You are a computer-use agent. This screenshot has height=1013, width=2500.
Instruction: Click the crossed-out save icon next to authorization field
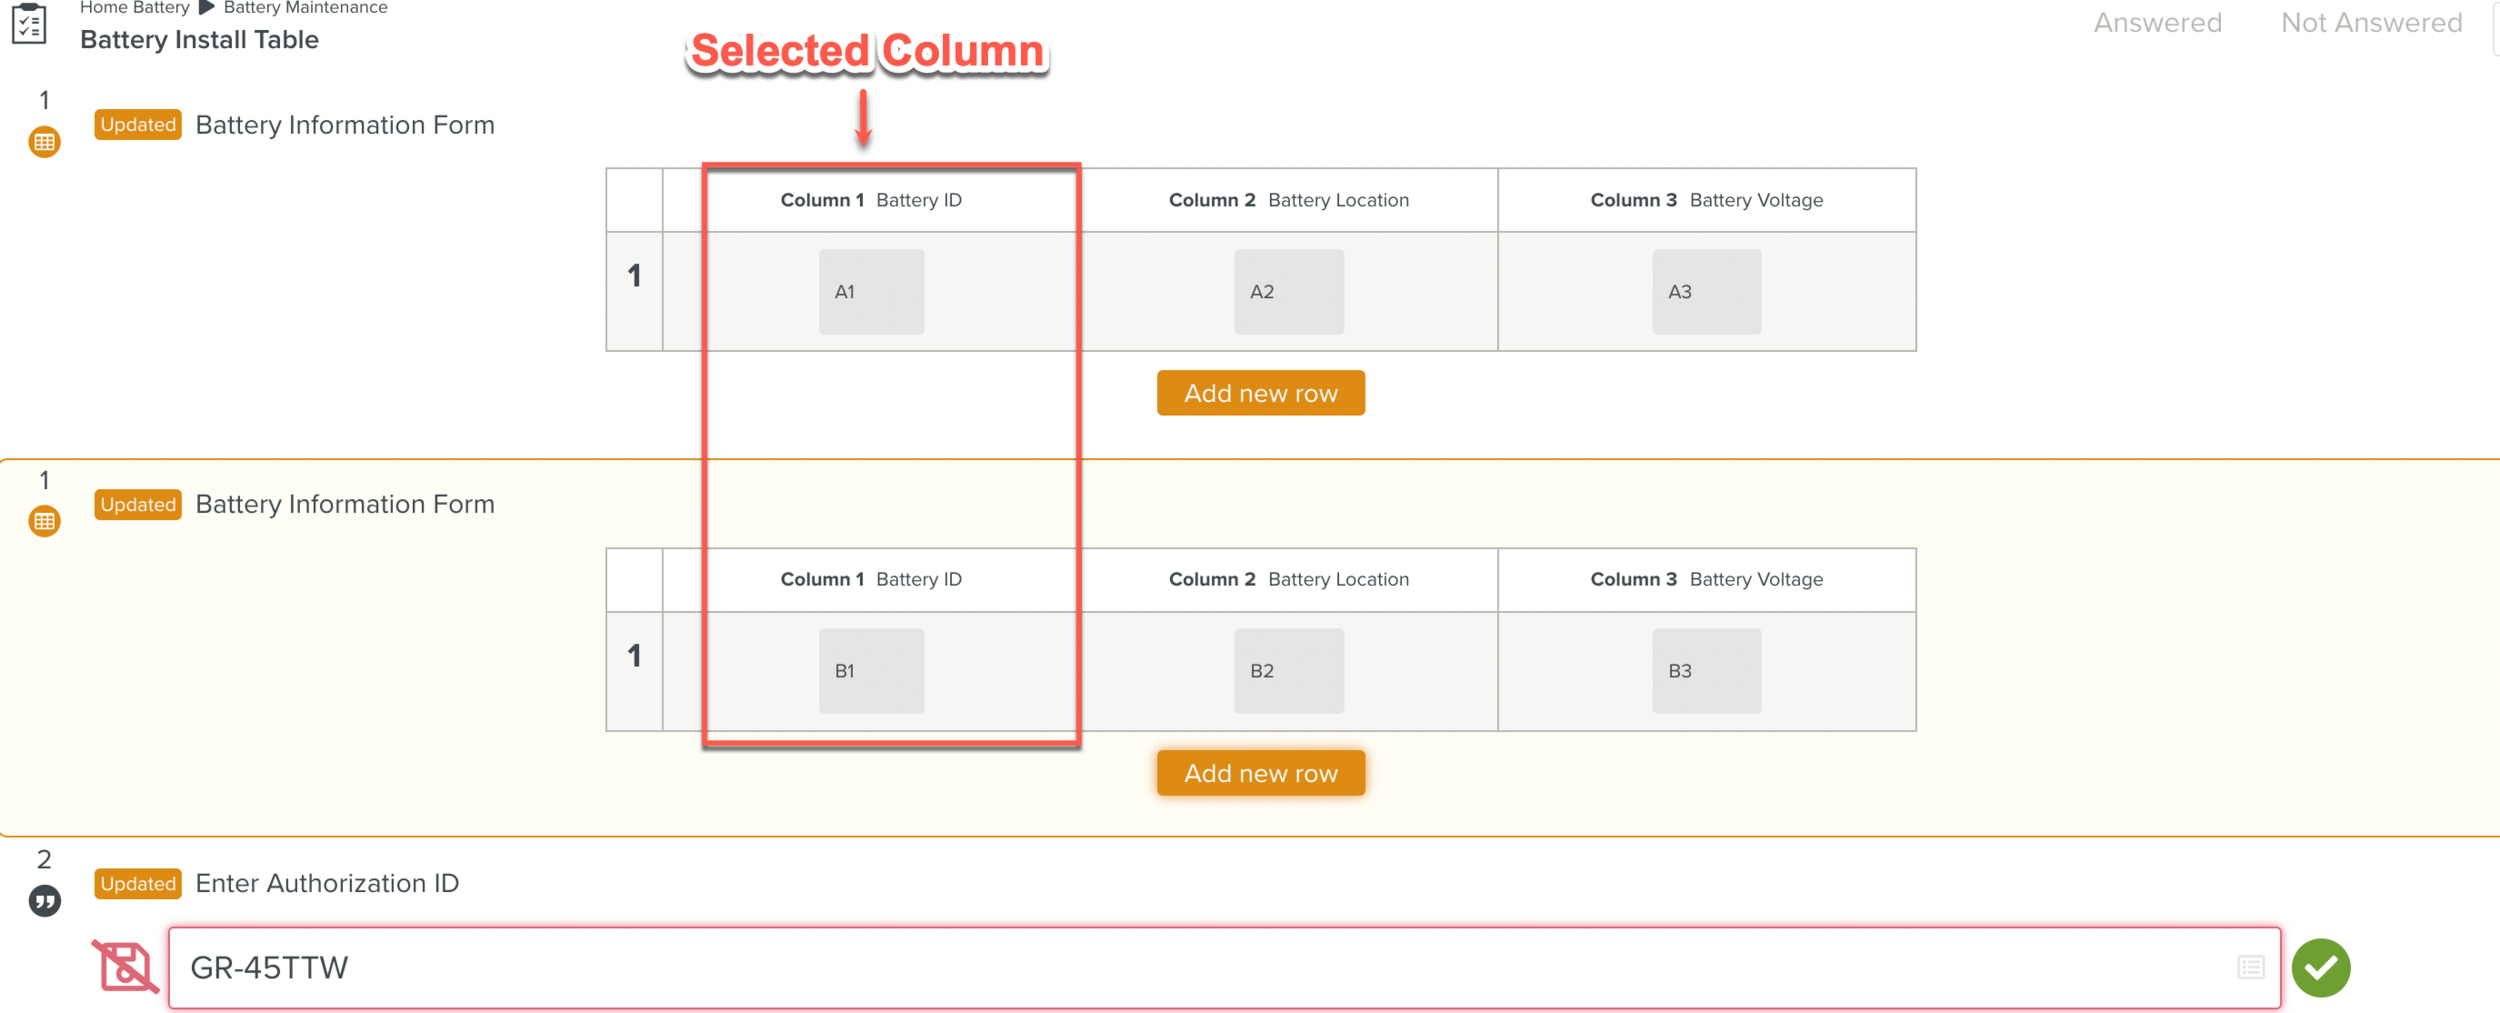[125, 967]
